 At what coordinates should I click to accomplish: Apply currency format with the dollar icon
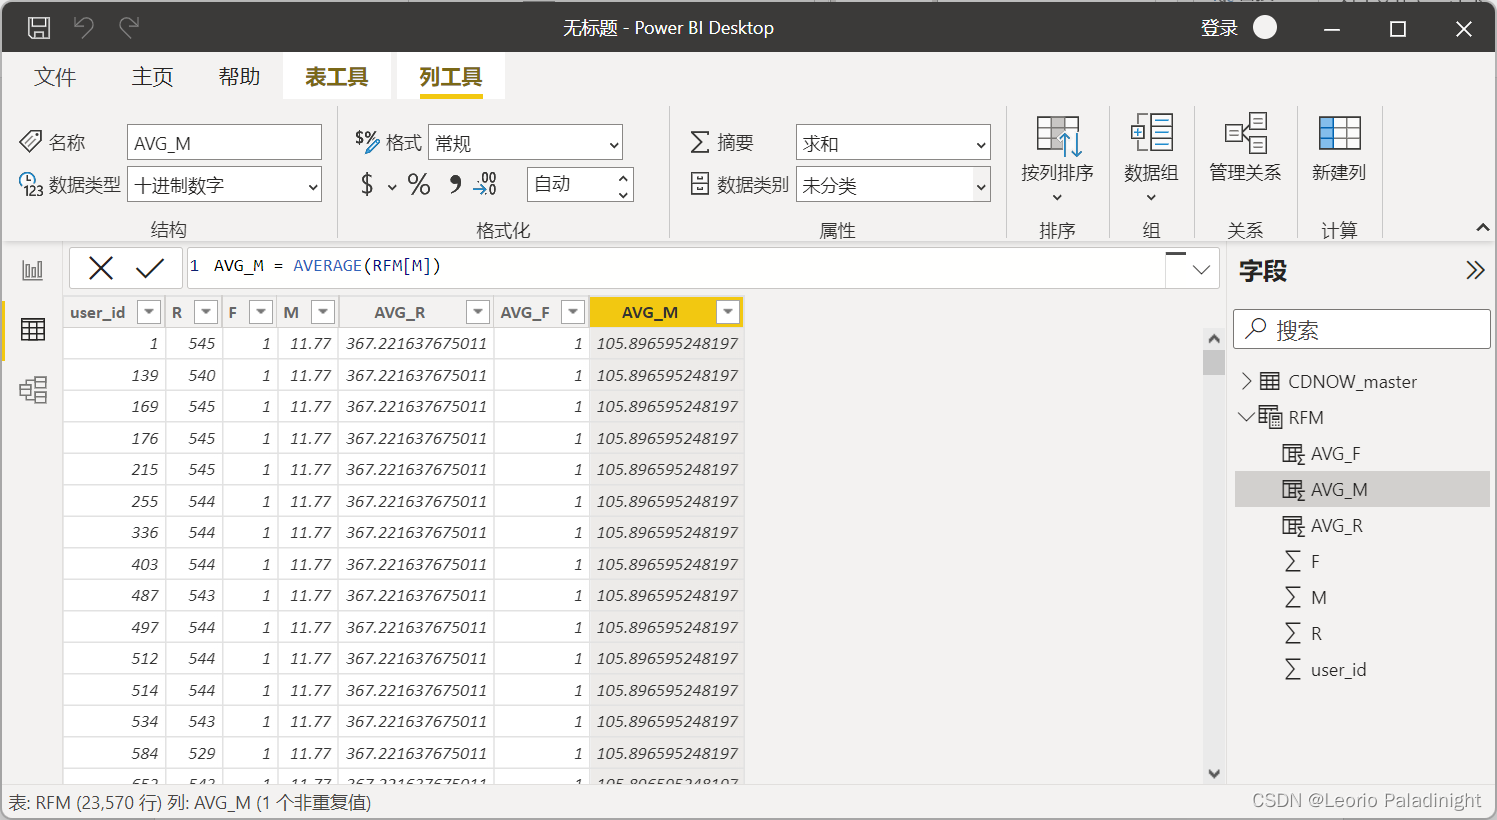[x=367, y=184]
